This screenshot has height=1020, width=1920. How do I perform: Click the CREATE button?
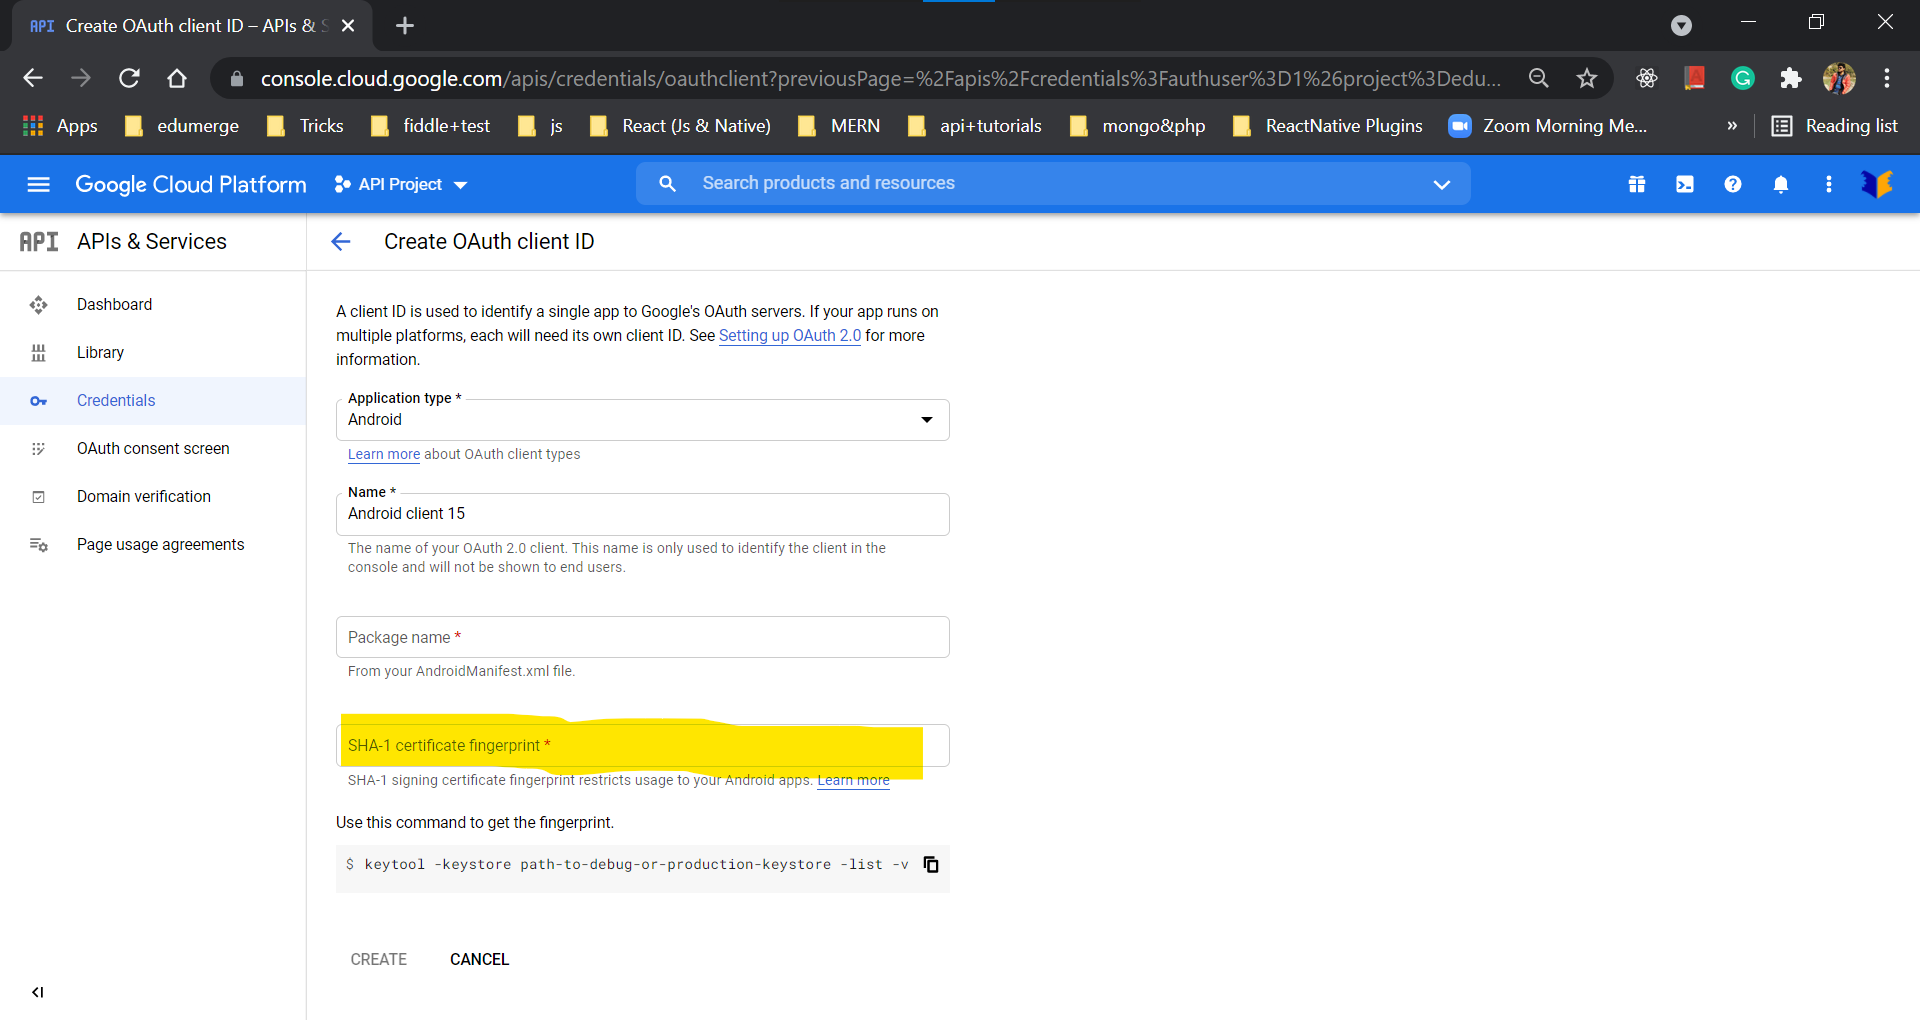point(378,959)
